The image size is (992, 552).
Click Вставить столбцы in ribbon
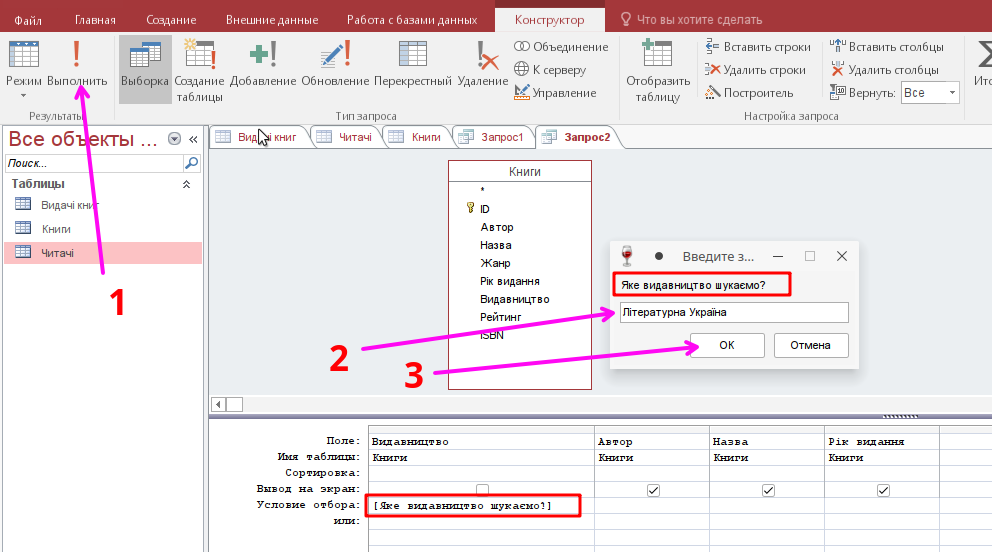pyautogui.click(x=887, y=47)
